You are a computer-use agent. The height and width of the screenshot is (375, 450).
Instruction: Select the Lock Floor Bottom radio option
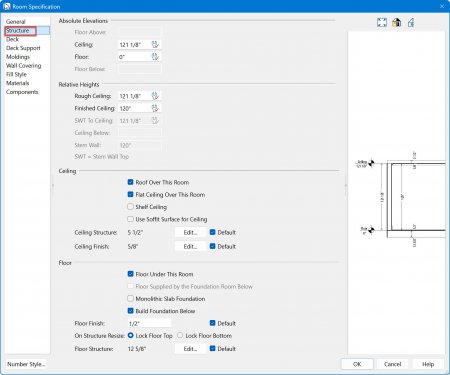coord(180,335)
